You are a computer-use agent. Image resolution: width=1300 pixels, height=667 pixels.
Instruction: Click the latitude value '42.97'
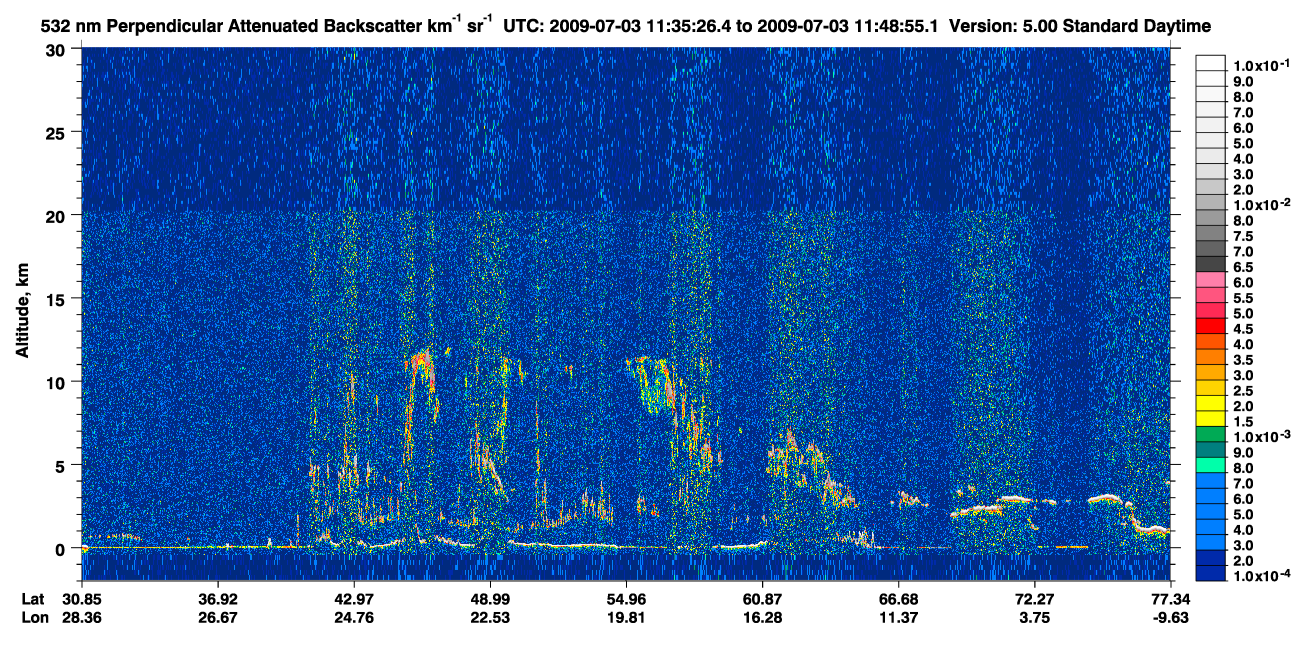pos(354,598)
